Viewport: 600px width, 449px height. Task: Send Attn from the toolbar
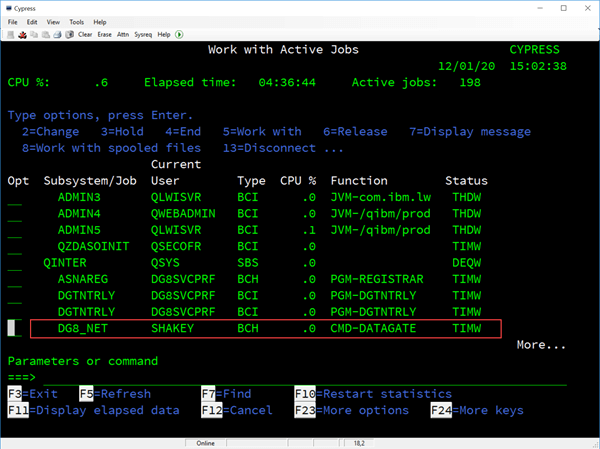(124, 34)
